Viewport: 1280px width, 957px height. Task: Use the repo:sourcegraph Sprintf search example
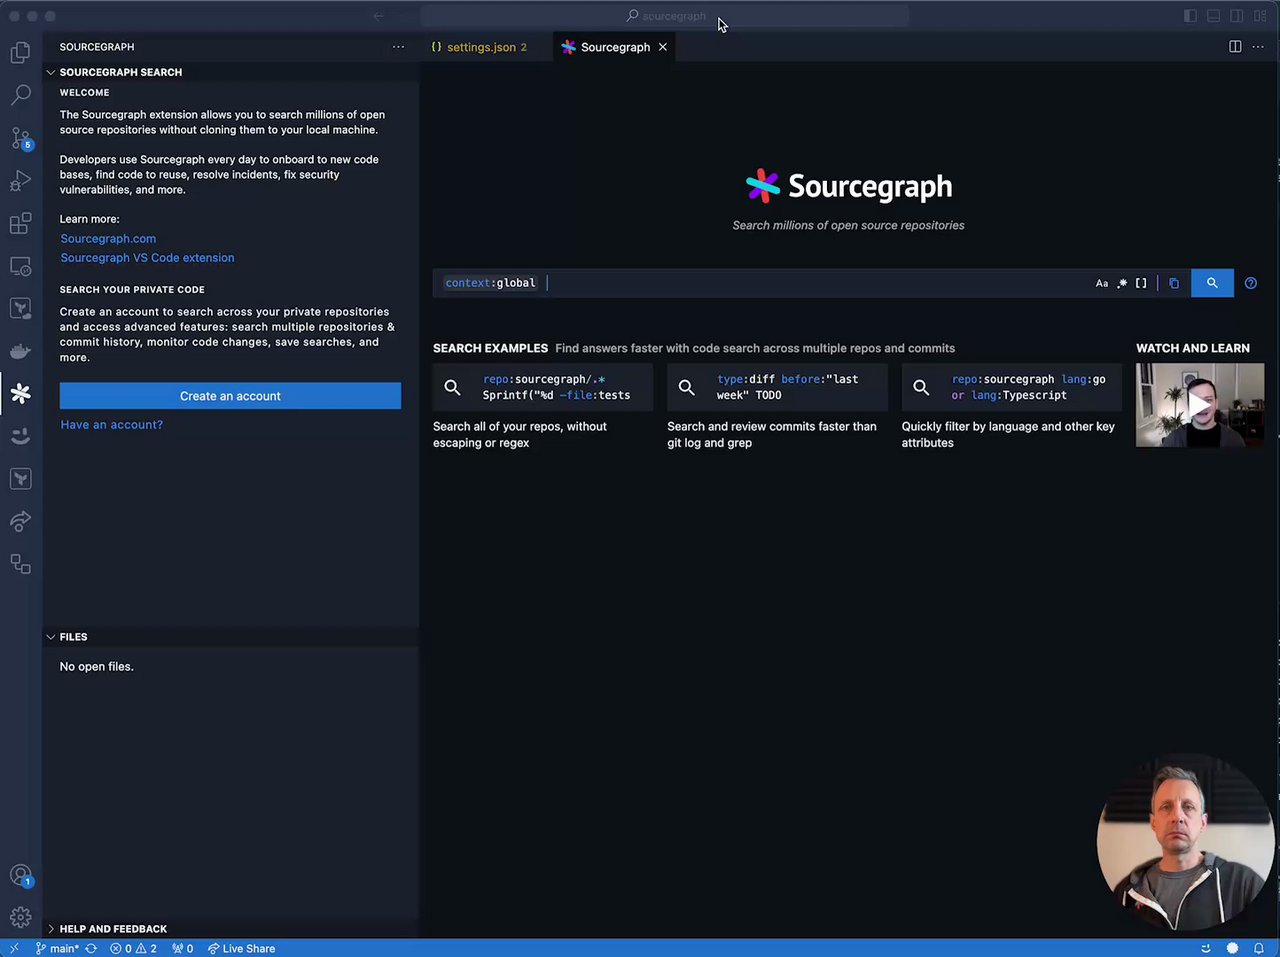click(x=543, y=387)
